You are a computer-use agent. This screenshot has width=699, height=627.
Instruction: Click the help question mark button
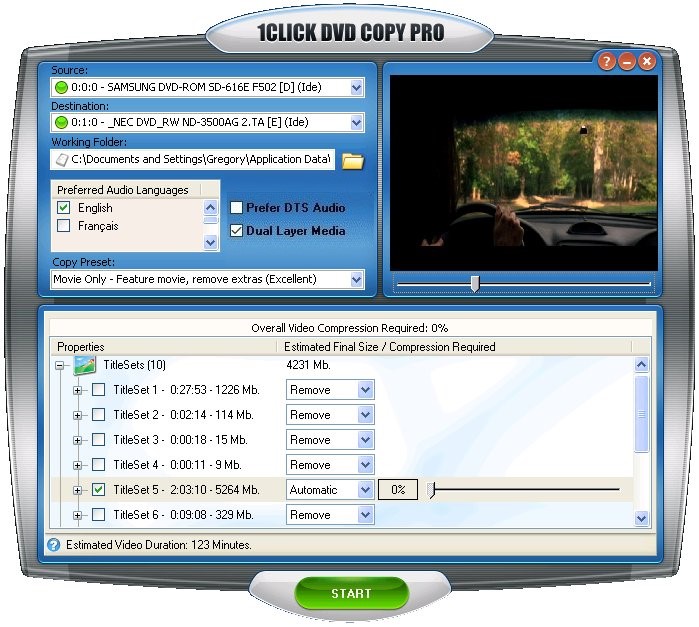coord(606,62)
